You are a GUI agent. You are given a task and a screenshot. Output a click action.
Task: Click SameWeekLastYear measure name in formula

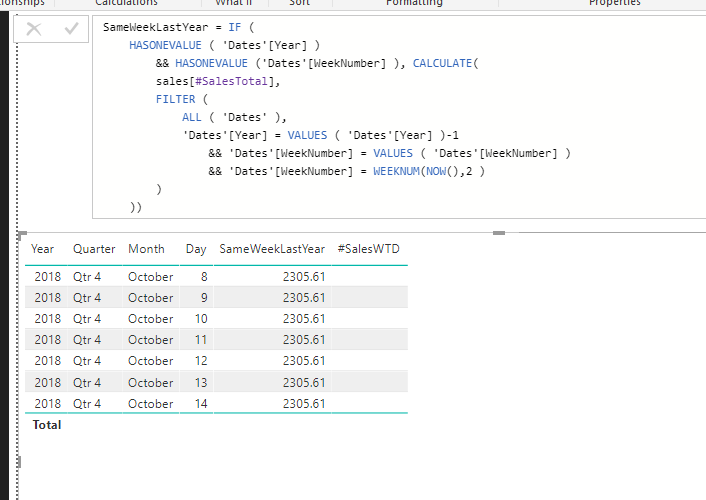tap(156, 27)
